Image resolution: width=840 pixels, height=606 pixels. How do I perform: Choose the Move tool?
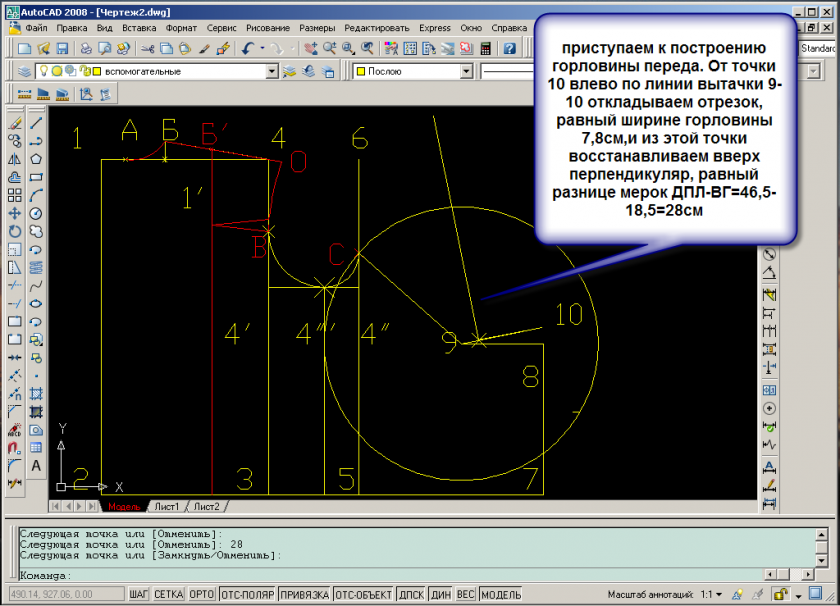[x=15, y=213]
